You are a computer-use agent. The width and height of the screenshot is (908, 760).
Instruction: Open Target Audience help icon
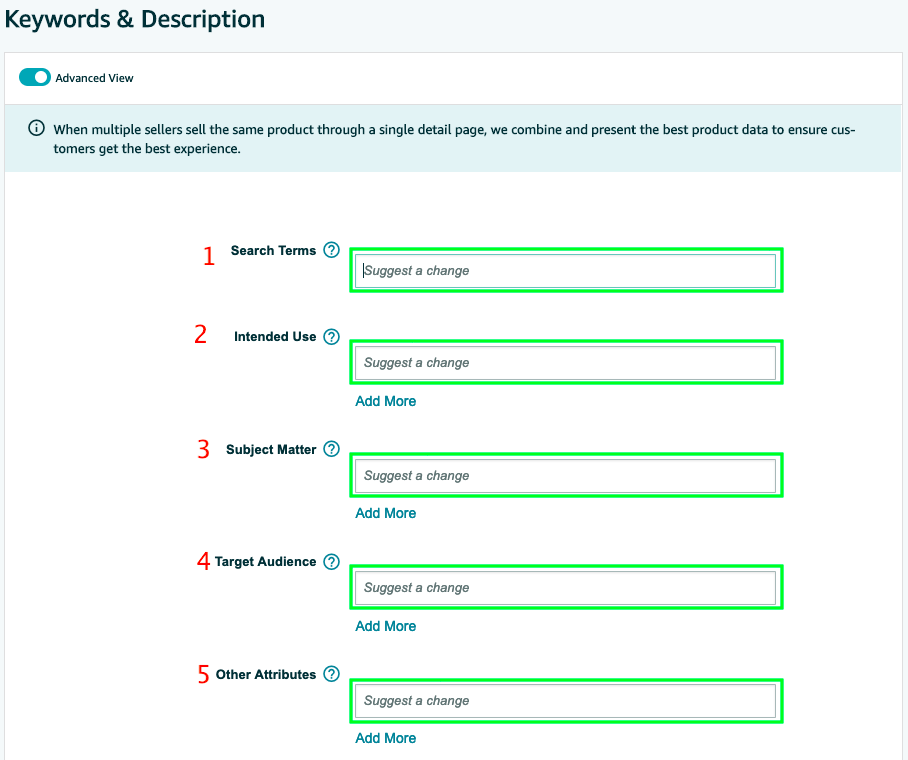(x=331, y=561)
